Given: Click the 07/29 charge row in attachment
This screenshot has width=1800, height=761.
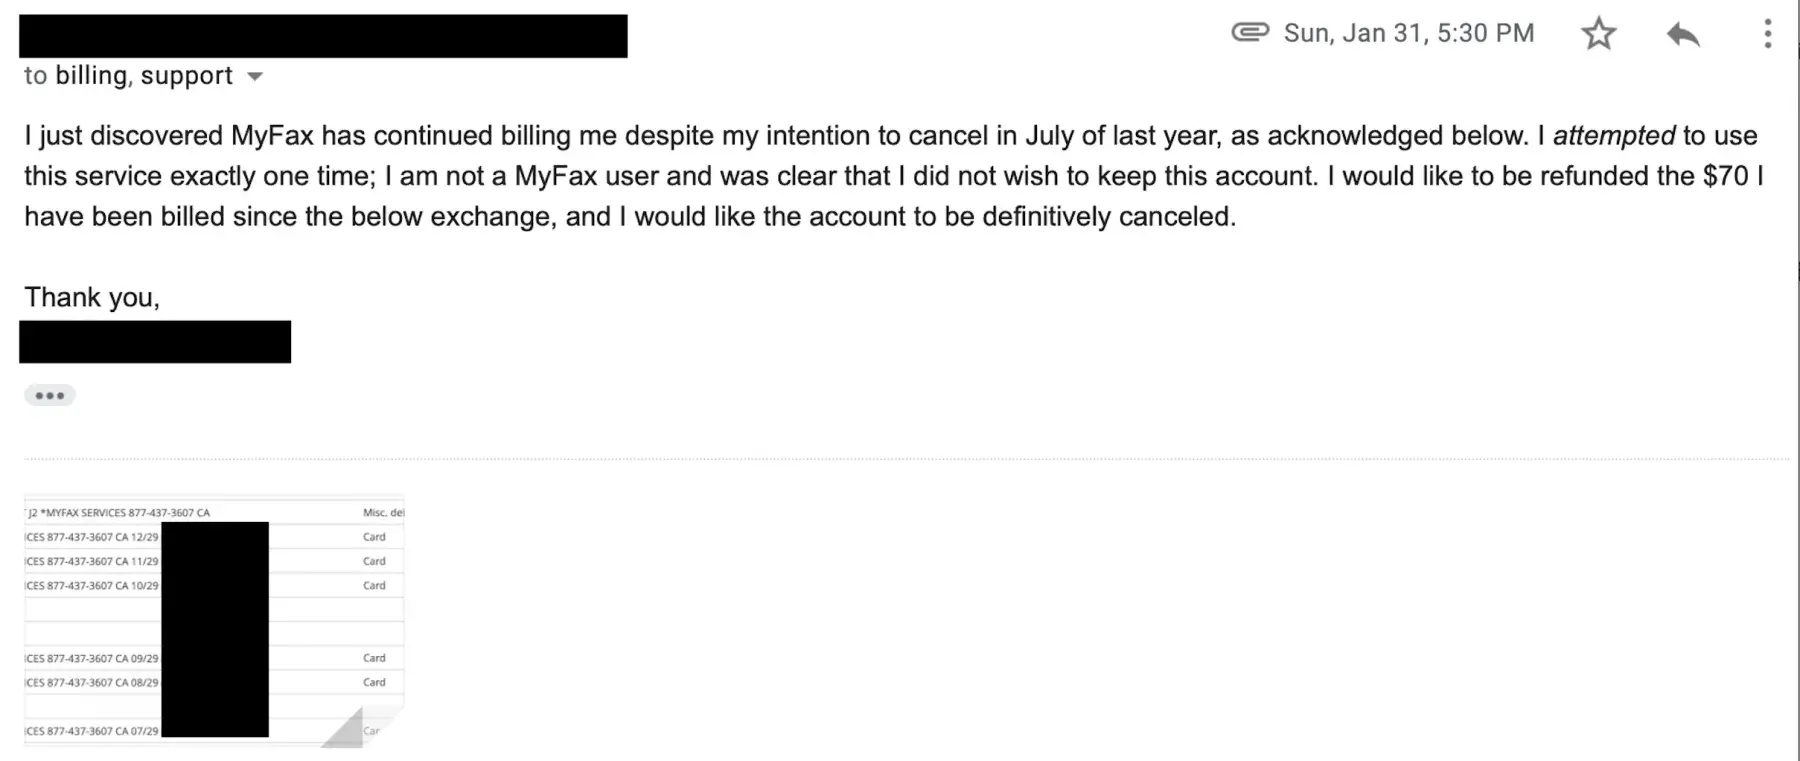Looking at the screenshot, I should pyautogui.click(x=92, y=731).
